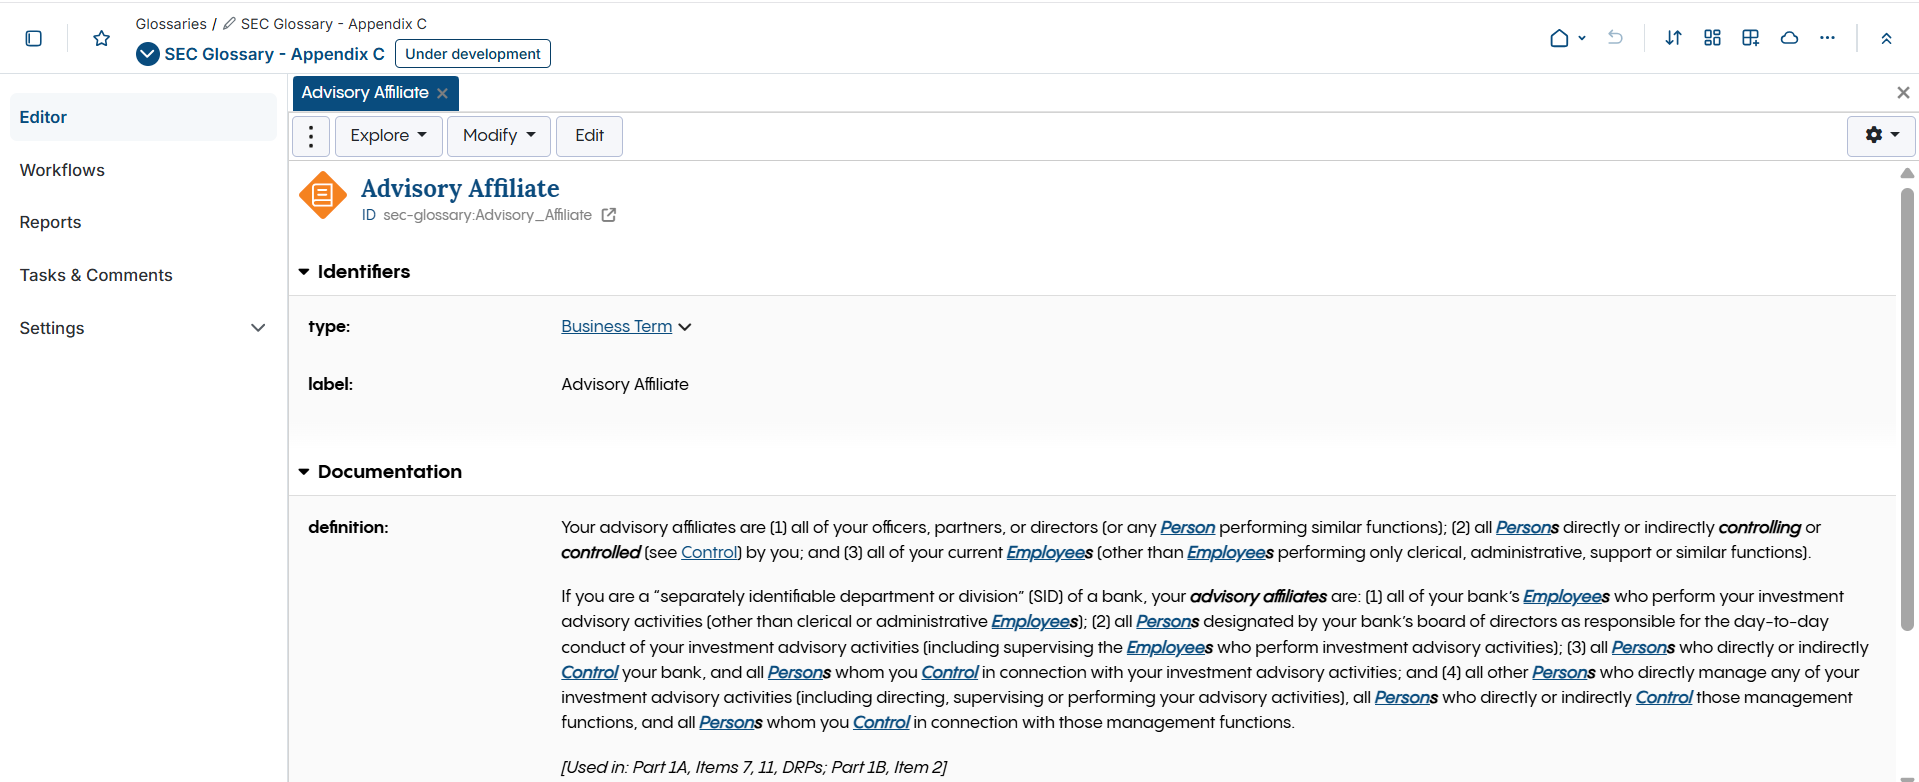Collapse header with double chevron icon
1919x782 pixels.
1886,39
